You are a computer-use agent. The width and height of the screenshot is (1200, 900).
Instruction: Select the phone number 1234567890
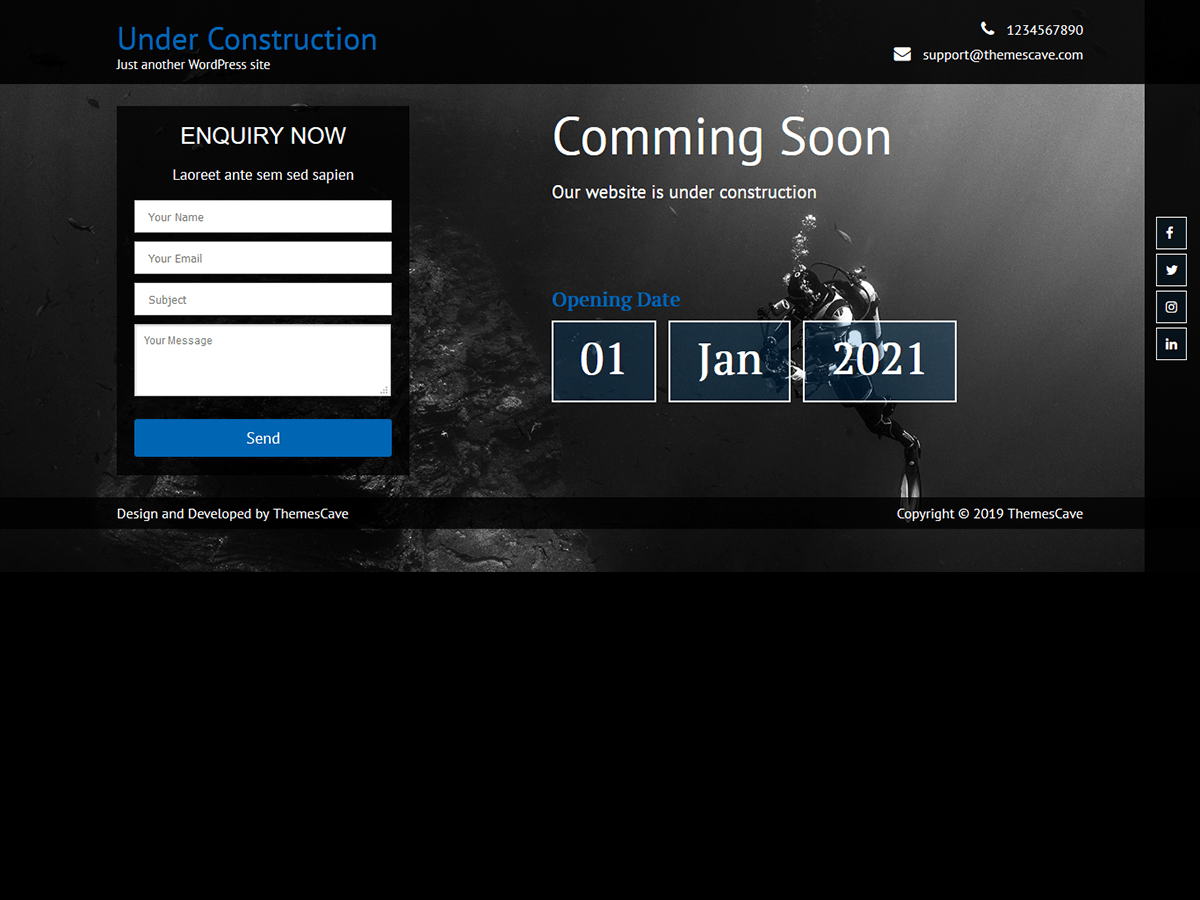tap(1044, 30)
